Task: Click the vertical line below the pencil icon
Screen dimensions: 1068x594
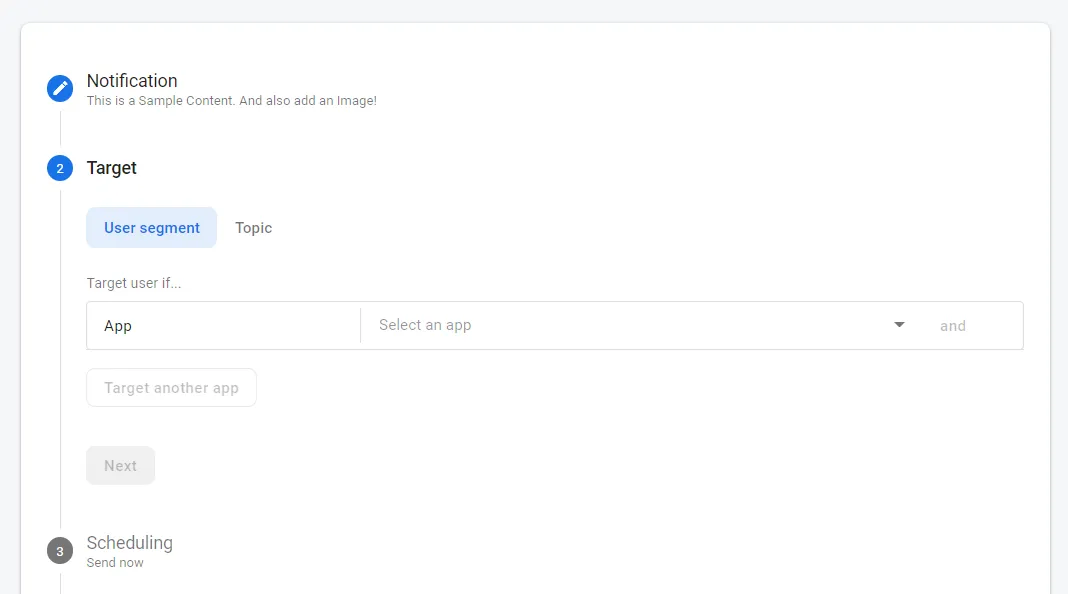Action: tap(60, 128)
